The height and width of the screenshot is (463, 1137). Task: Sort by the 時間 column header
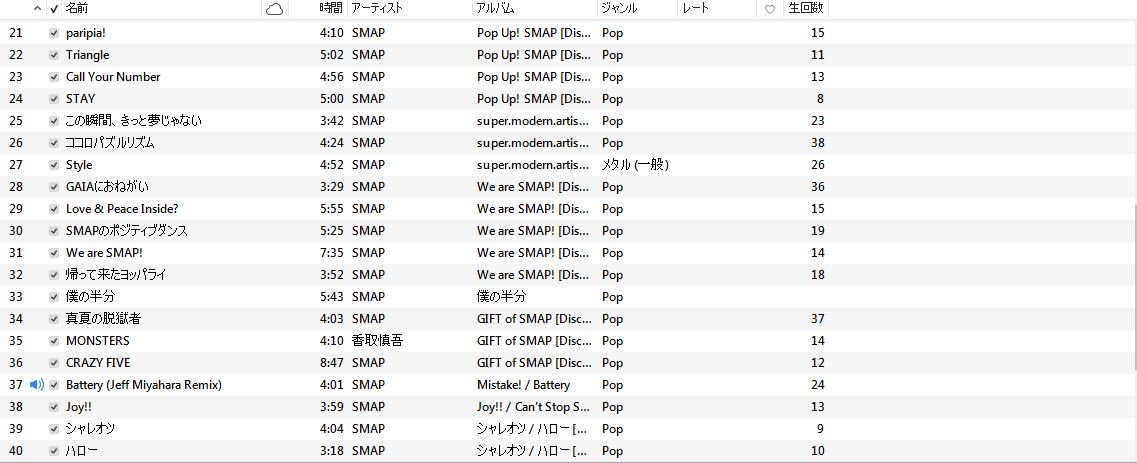pos(331,9)
